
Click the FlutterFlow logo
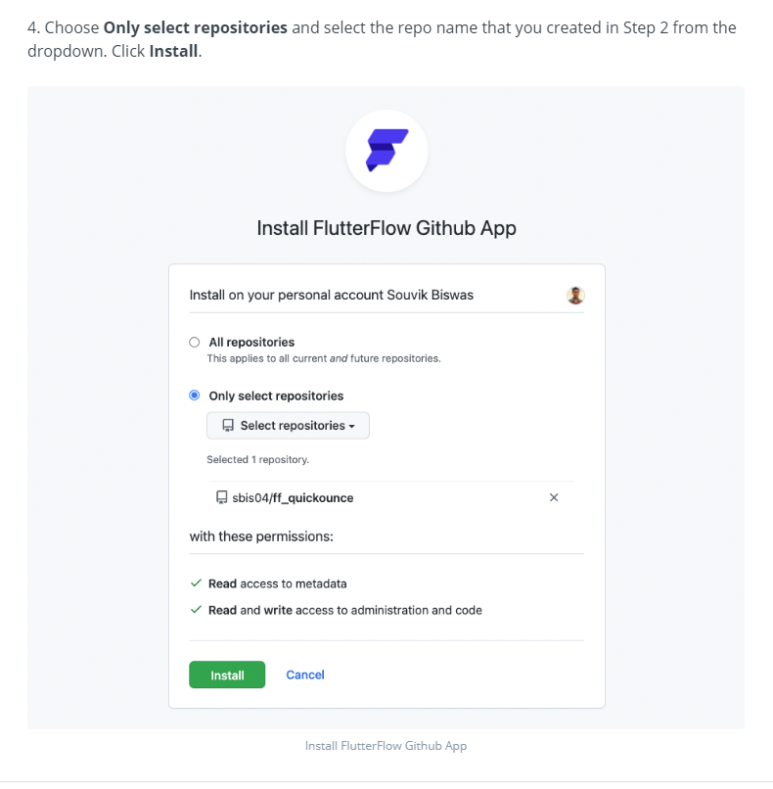(386, 150)
